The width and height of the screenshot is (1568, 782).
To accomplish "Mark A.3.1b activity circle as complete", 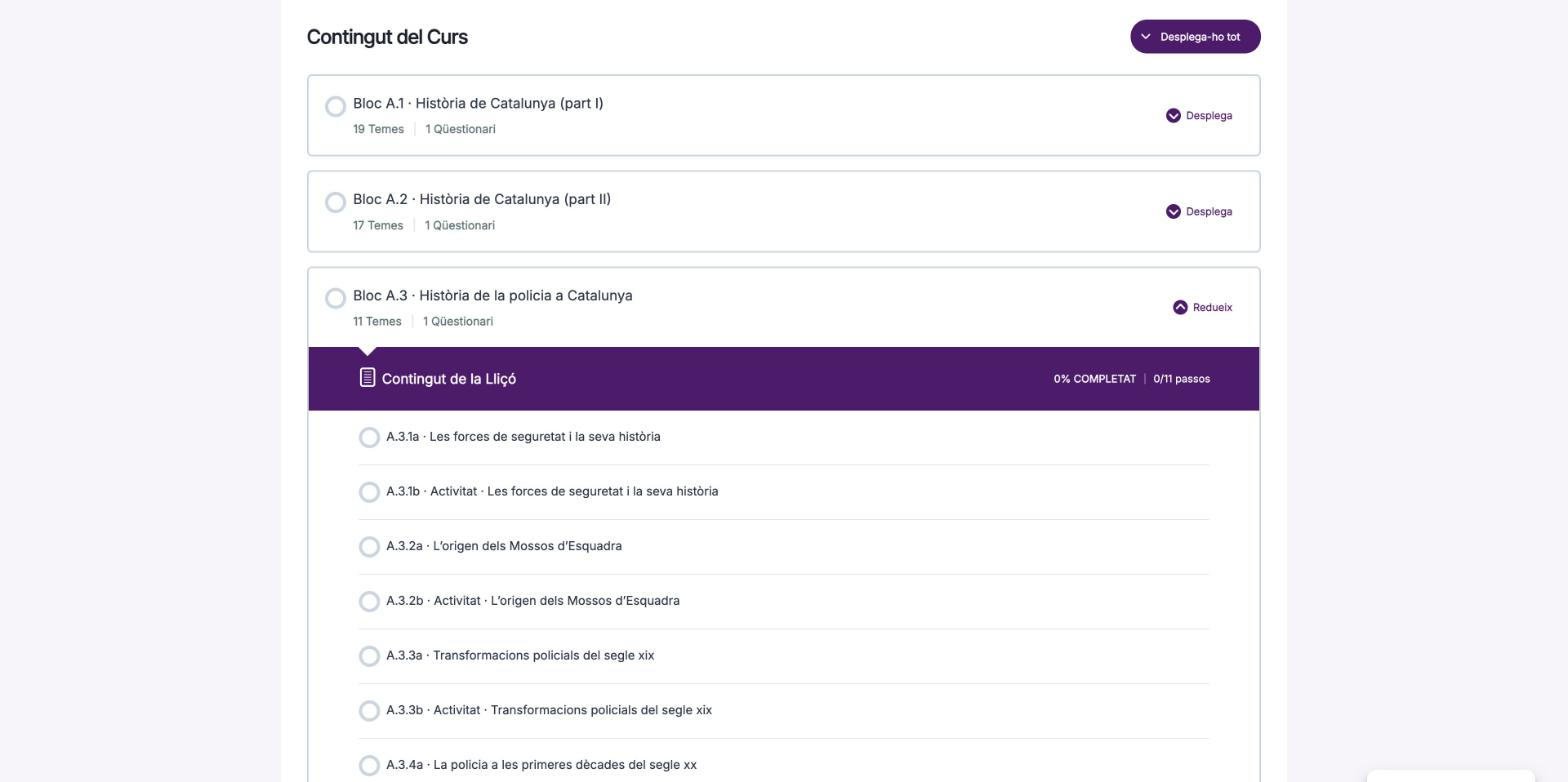I will tap(369, 492).
